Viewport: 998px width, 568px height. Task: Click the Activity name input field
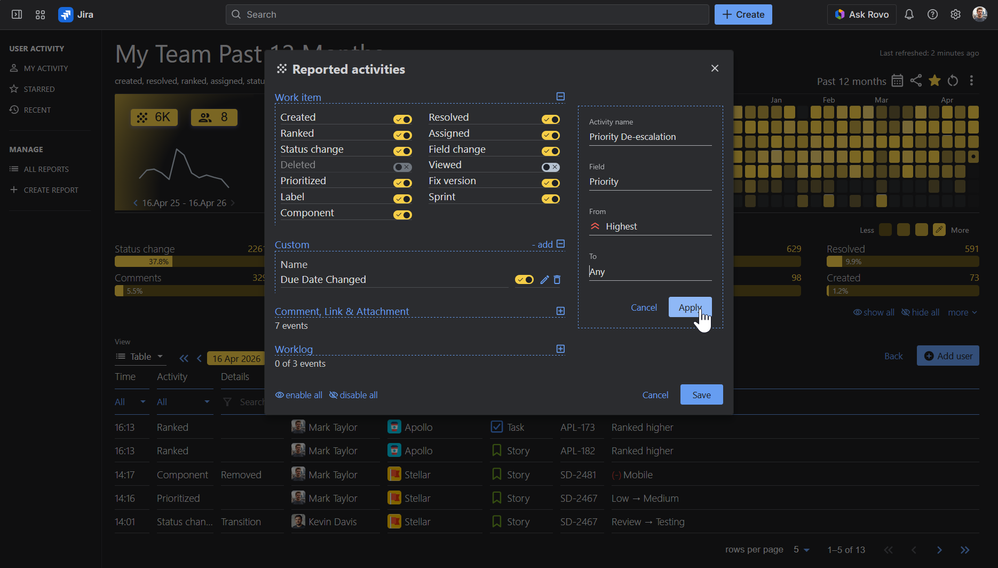coord(650,137)
